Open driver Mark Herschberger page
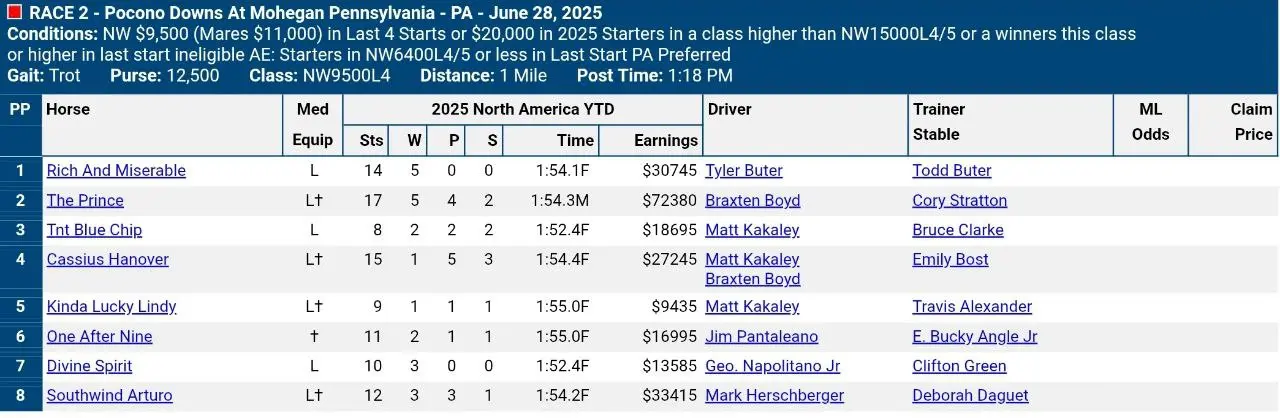Image resolution: width=1280 pixels, height=418 pixels. 775,396
